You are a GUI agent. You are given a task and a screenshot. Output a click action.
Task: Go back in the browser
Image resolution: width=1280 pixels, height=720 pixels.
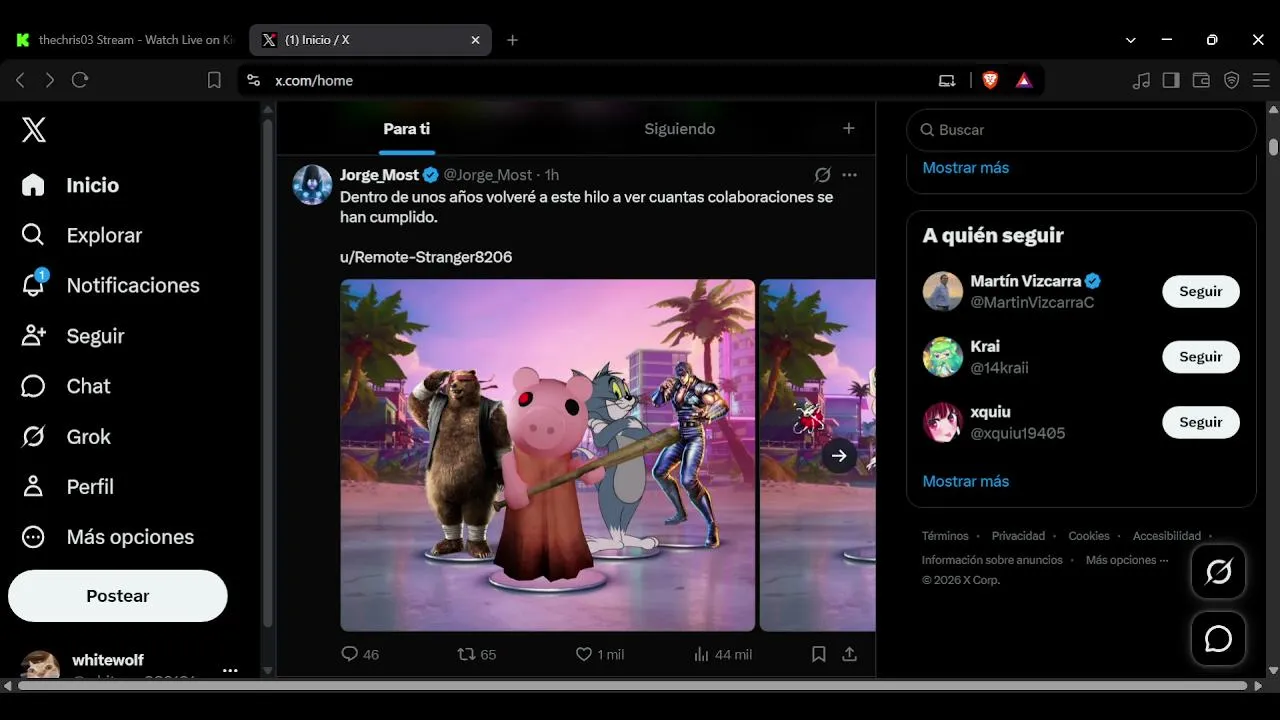(20, 80)
